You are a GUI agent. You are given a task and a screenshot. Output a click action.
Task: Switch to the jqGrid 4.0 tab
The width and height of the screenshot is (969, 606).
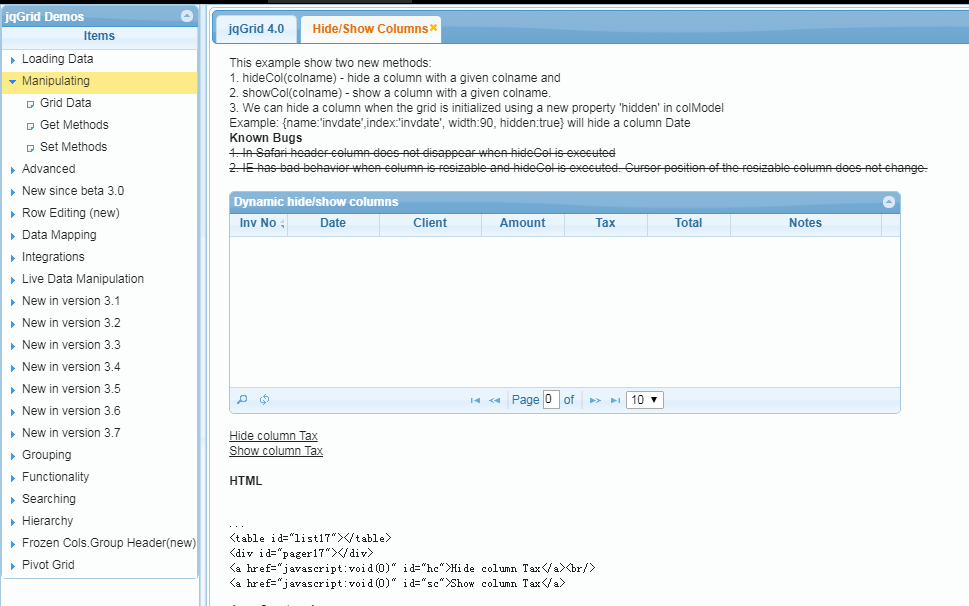[256, 29]
